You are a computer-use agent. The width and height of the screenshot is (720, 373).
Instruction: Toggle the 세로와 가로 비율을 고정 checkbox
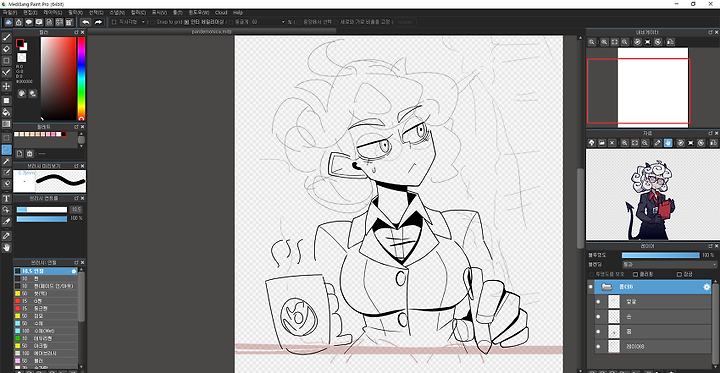pyautogui.click(x=337, y=22)
